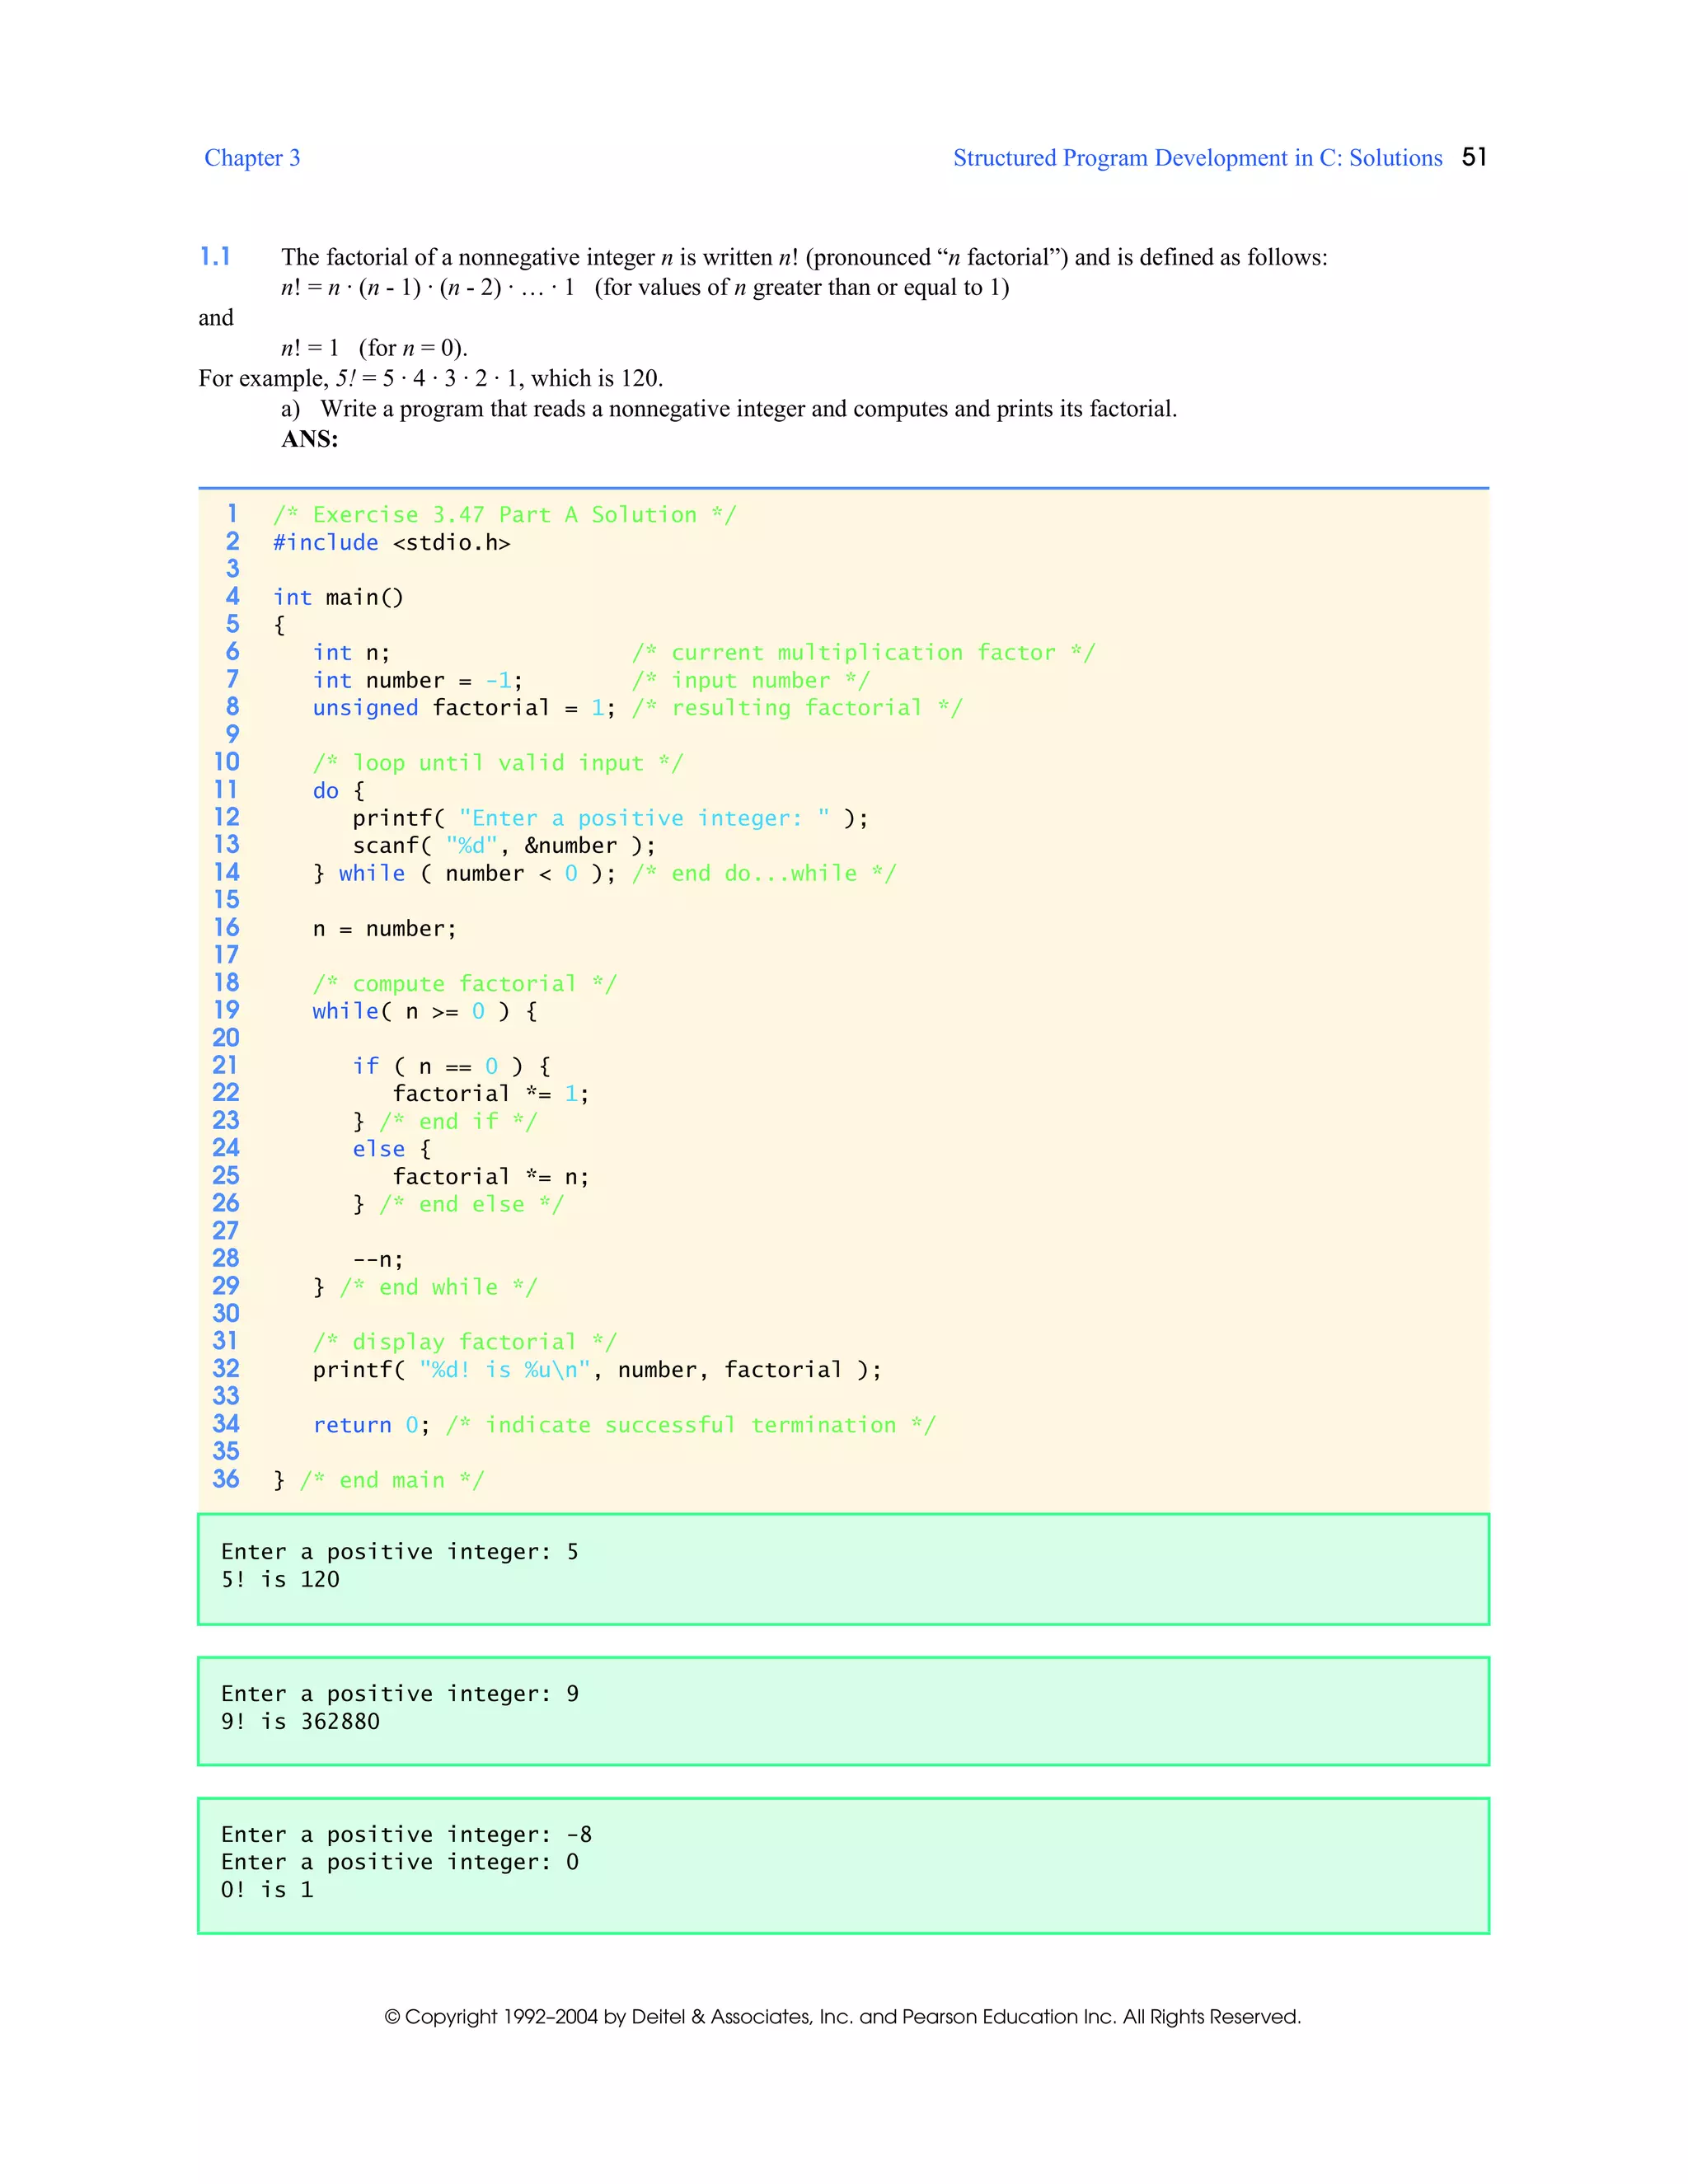
Task: Click the comment 'end main'
Action: pyautogui.click(x=392, y=1481)
